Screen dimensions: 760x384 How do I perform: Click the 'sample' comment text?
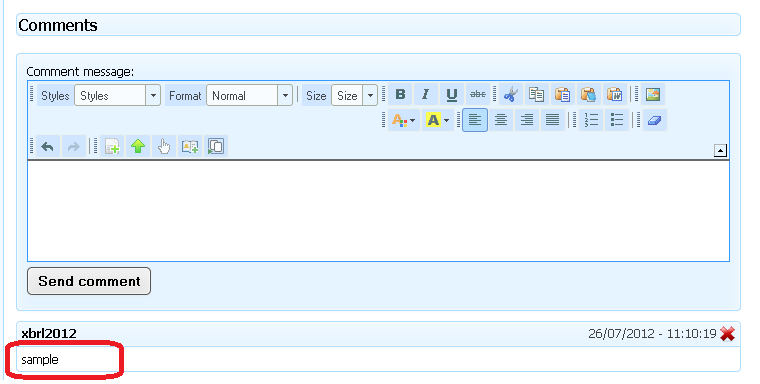click(40, 360)
